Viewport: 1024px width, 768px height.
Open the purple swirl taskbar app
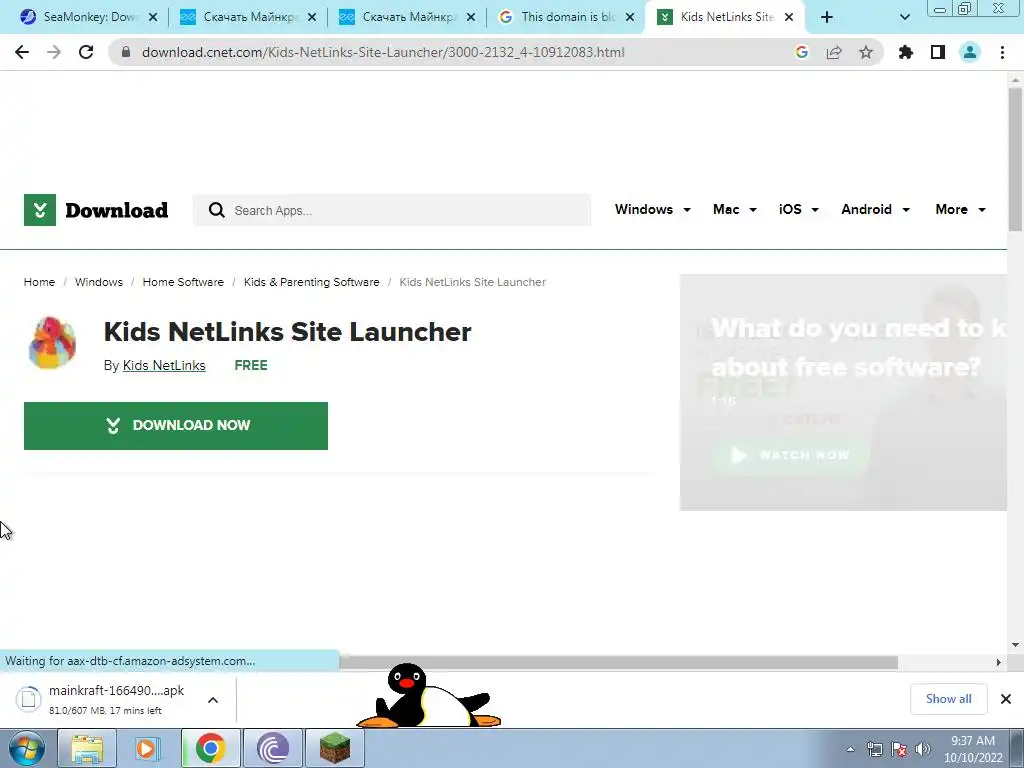pyautogui.click(x=273, y=748)
